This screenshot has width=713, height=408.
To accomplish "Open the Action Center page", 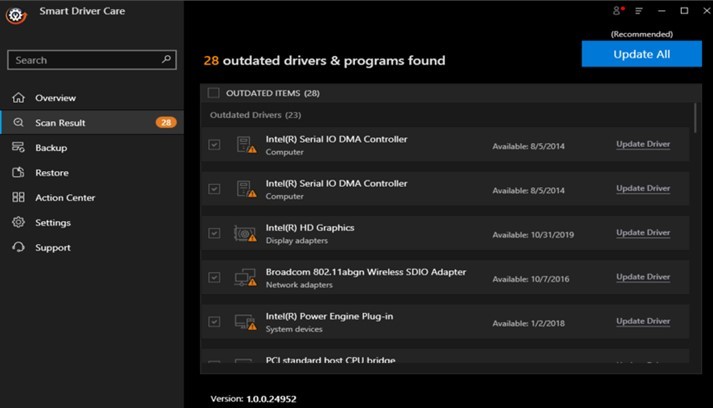I will [x=65, y=198].
